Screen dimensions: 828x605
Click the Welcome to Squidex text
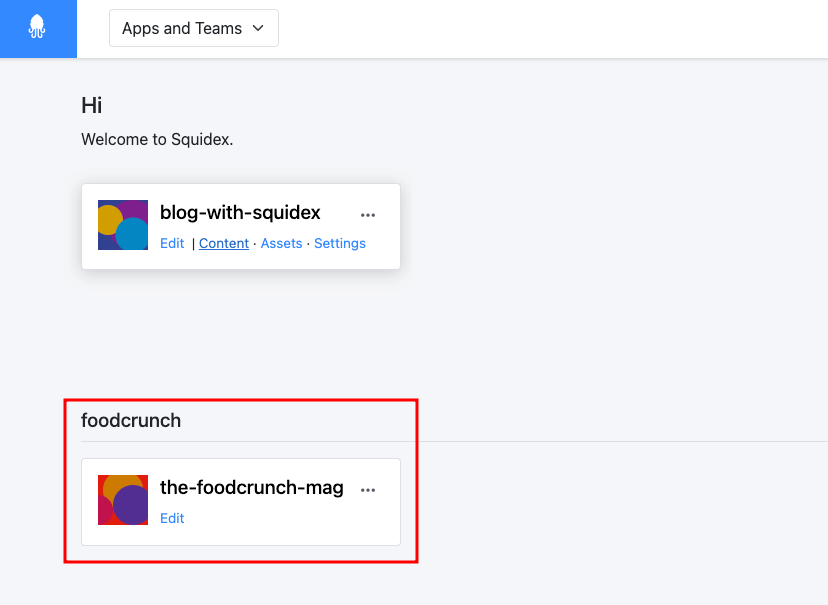157,139
